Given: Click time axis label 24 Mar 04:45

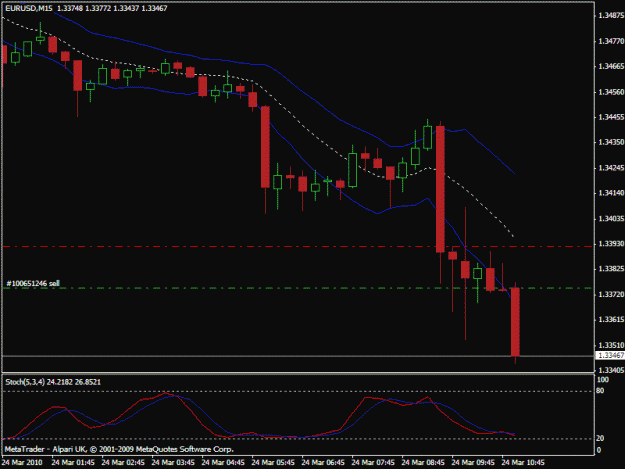Looking at the screenshot, I should 223,463.
